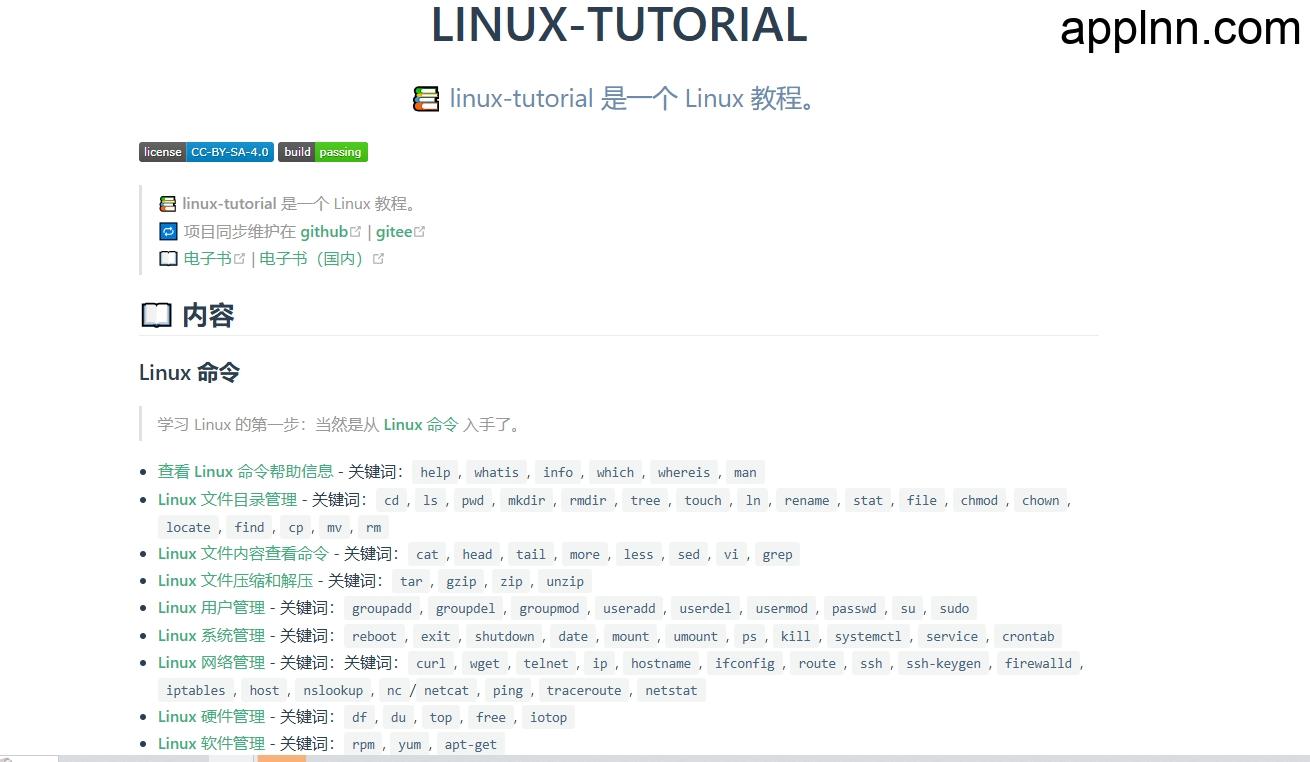The height and width of the screenshot is (762, 1310).
Task: Click the man keyword
Action: pyautogui.click(x=745, y=472)
